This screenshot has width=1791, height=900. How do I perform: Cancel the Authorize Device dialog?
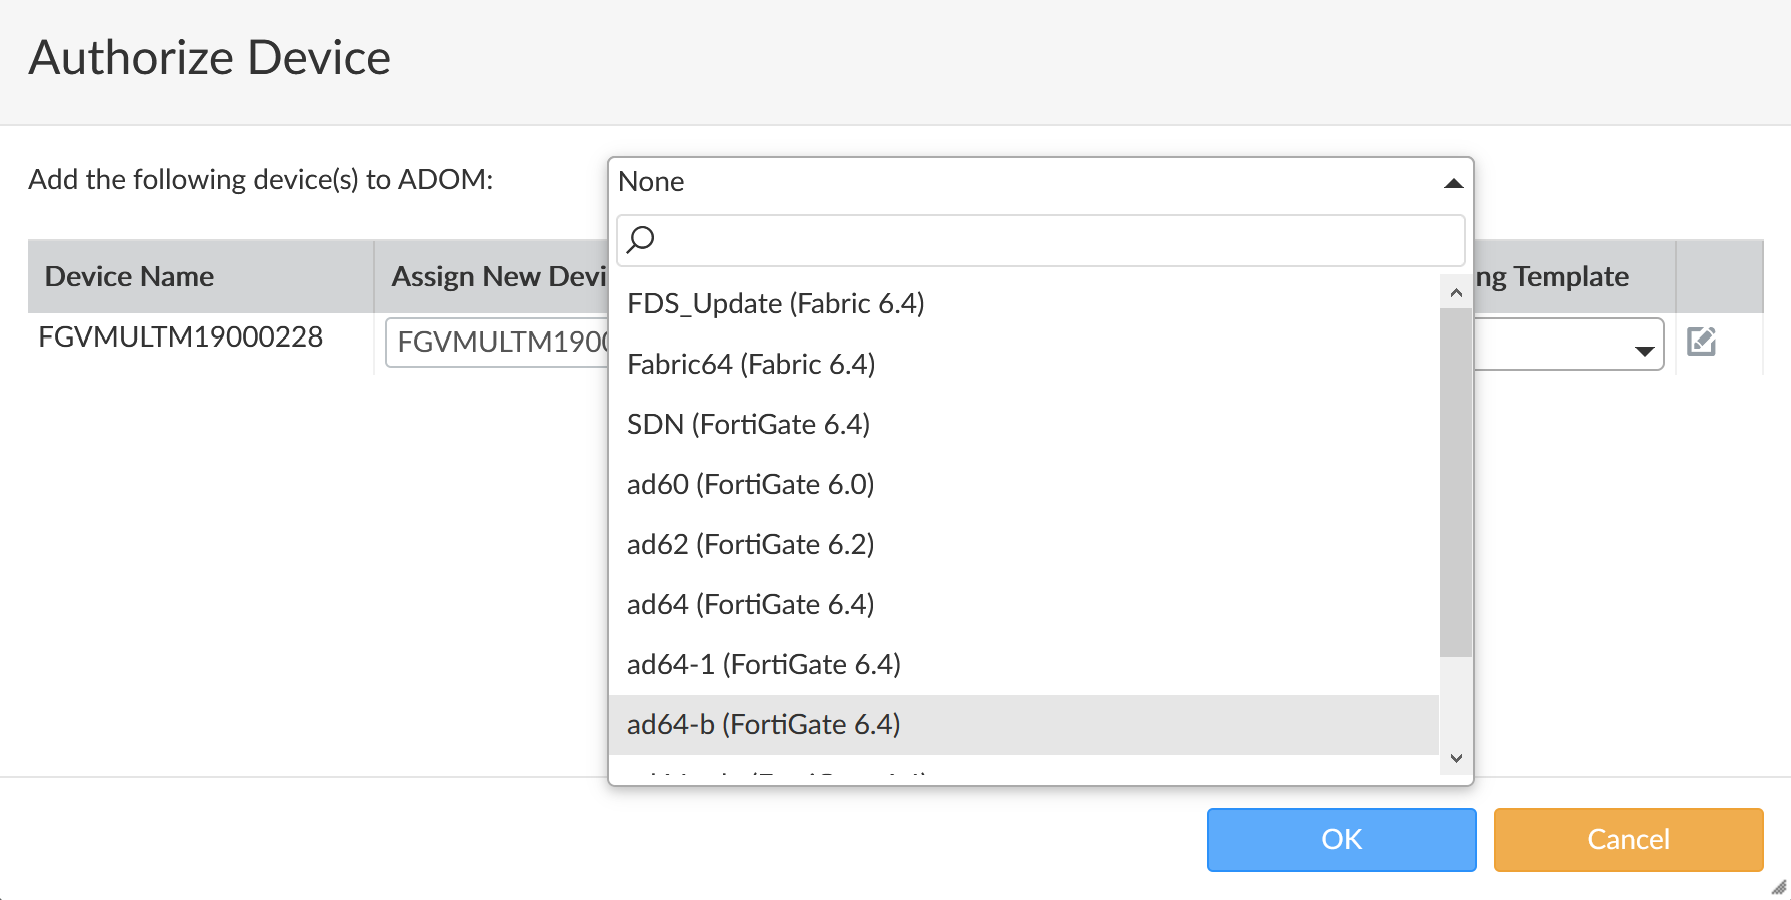point(1628,840)
